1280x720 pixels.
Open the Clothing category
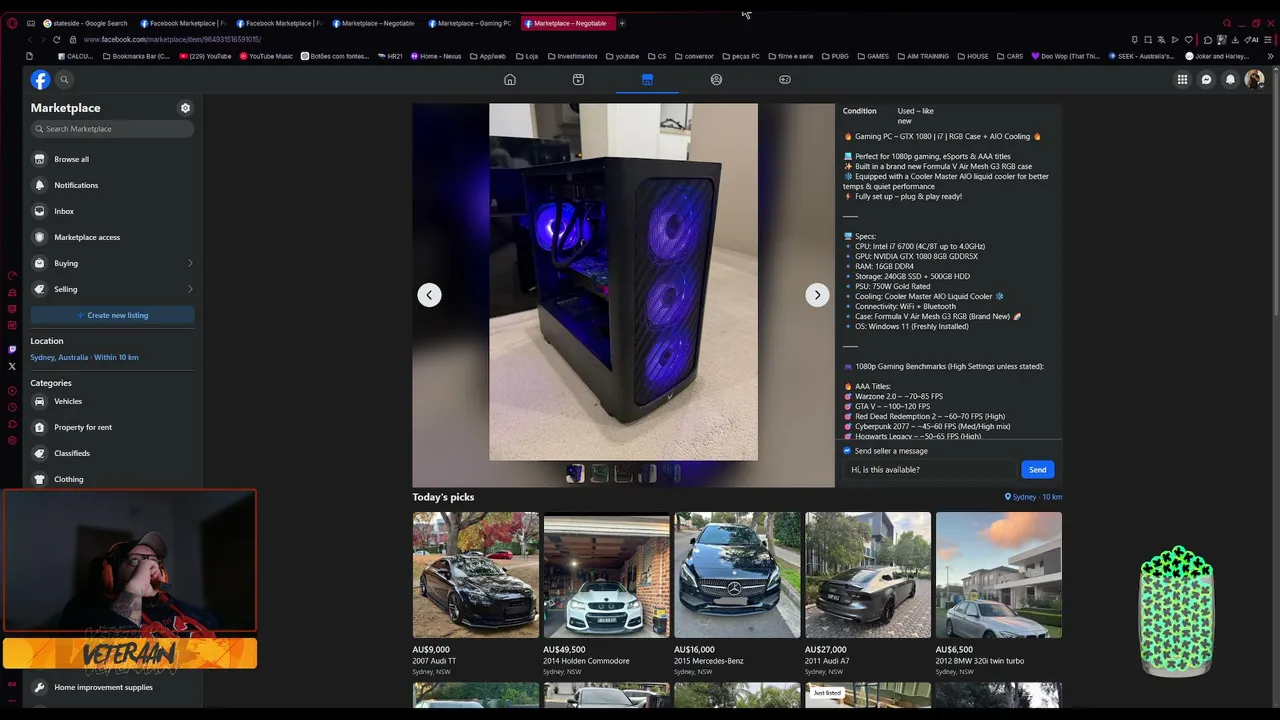[112, 479]
